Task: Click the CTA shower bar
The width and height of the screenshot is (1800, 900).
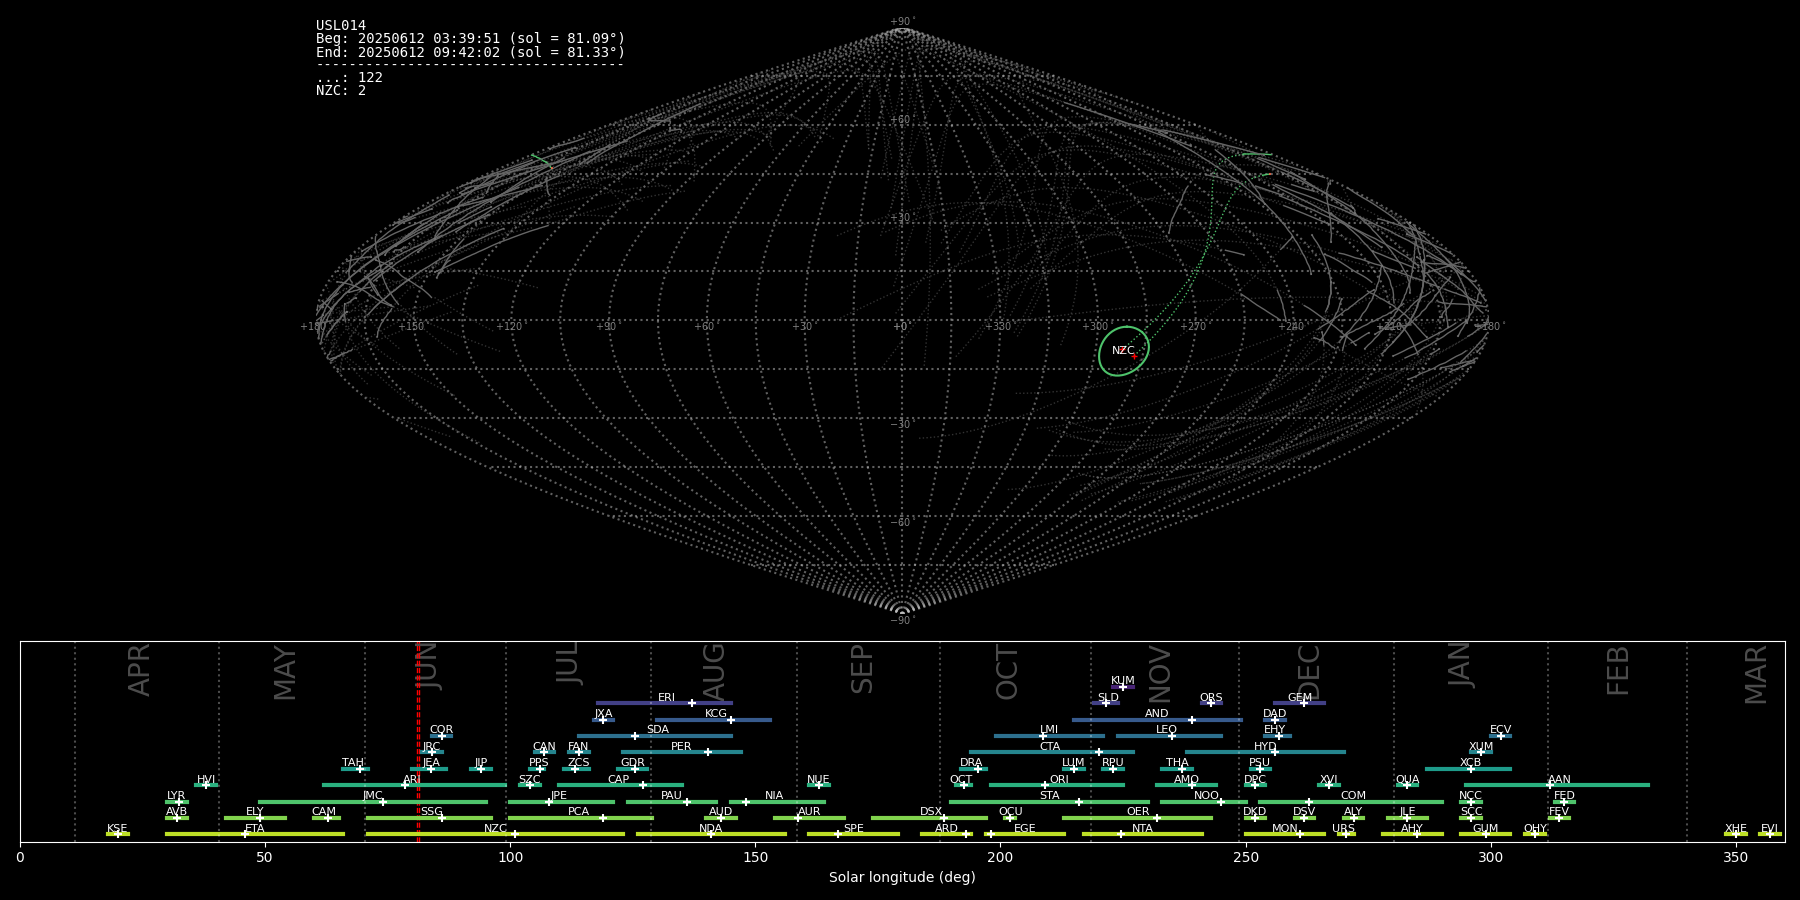Action: (x=1052, y=752)
